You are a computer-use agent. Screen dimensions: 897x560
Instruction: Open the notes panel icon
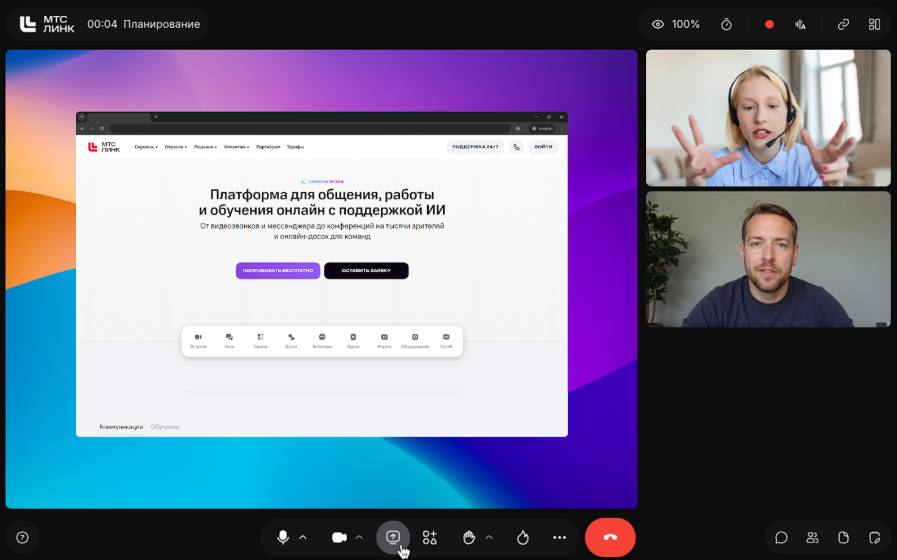pyautogui.click(x=874, y=537)
